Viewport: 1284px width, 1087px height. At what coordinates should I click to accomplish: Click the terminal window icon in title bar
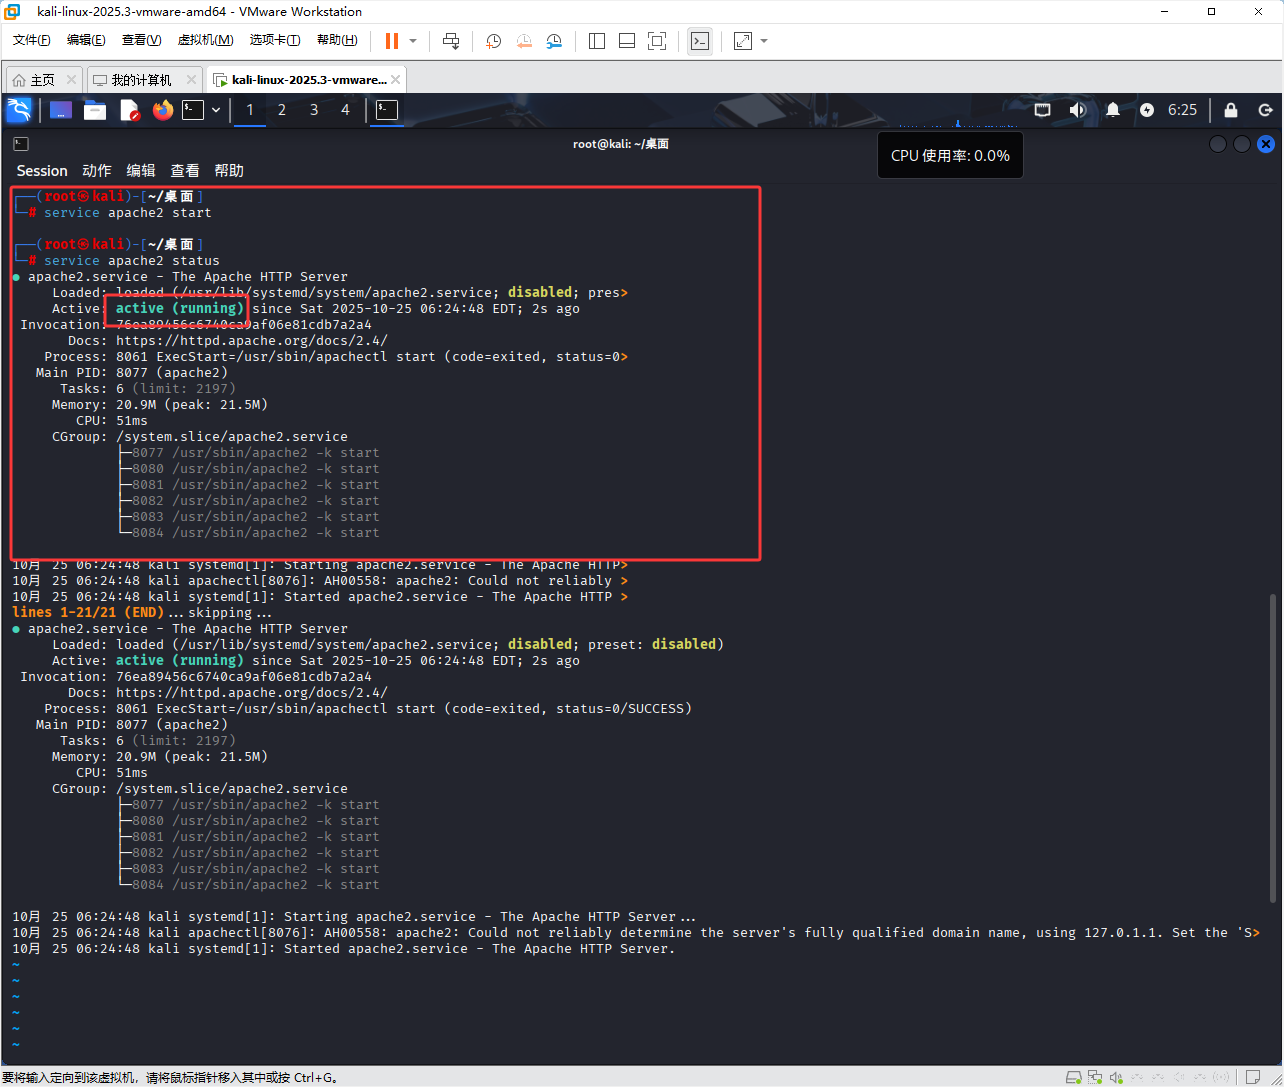[21, 144]
